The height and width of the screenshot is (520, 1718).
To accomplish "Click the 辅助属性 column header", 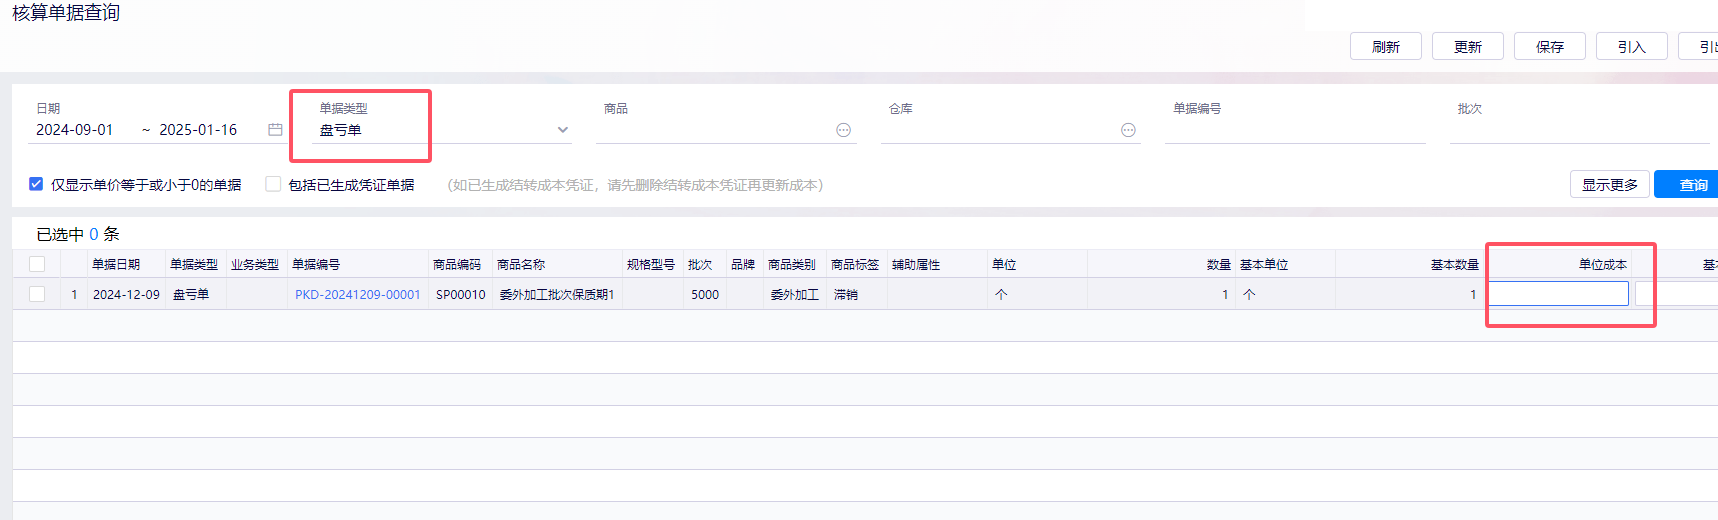I will [x=916, y=265].
